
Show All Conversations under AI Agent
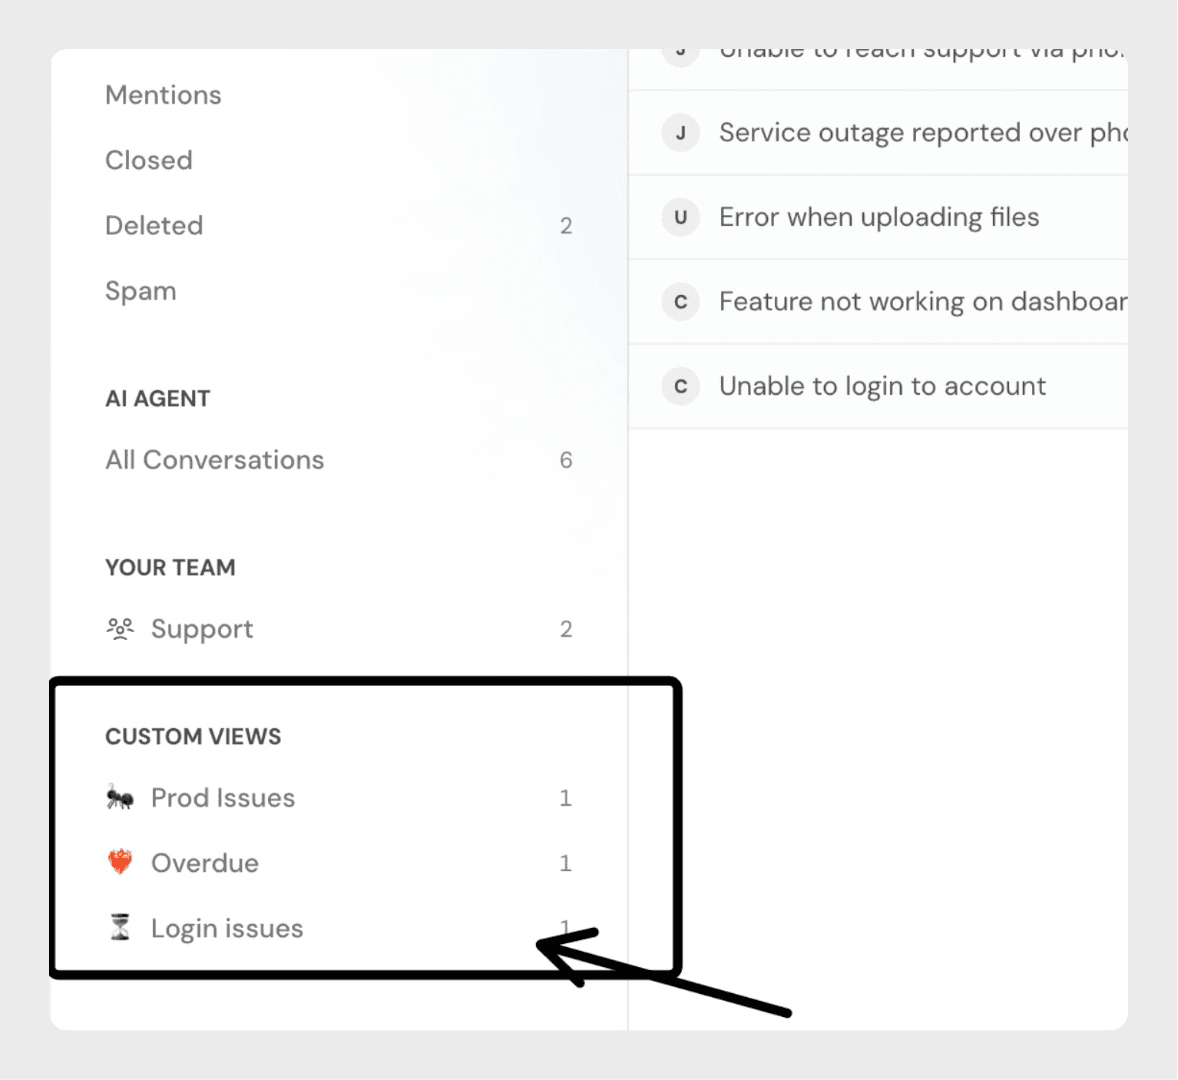point(215,460)
